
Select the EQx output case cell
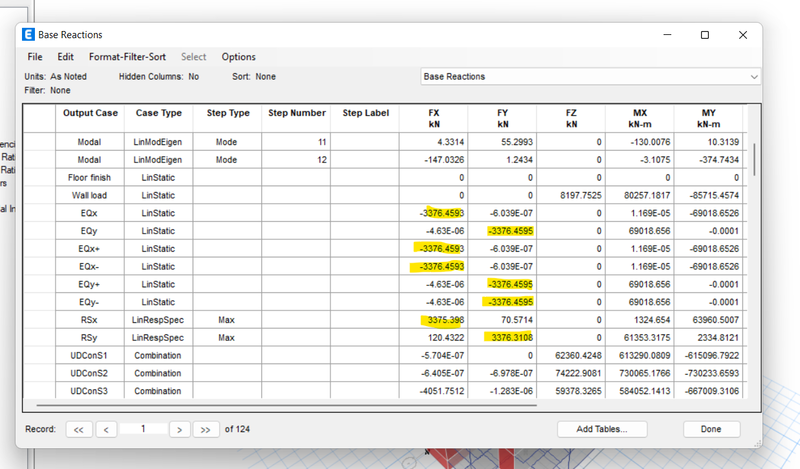pos(90,213)
